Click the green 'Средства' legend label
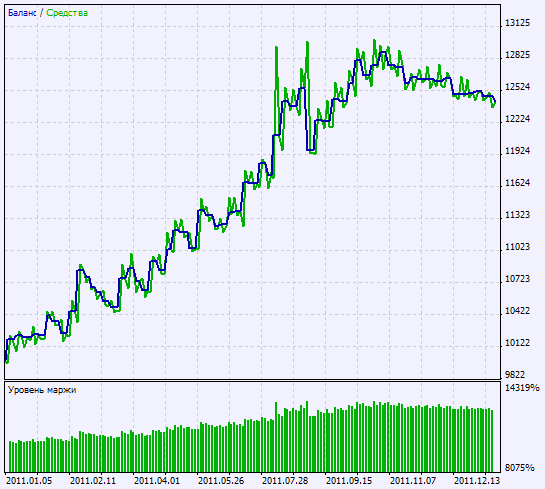 (67, 13)
